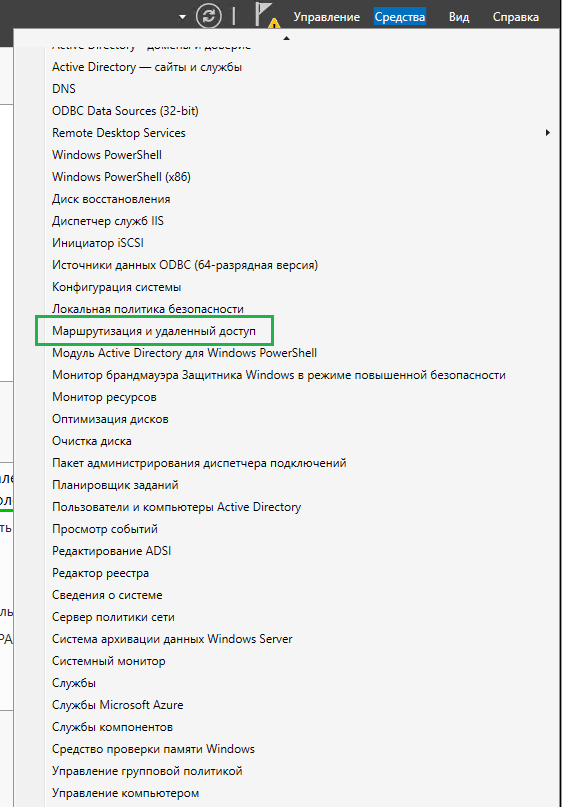
Task: Launch Маршрутизация и удаленный доступ
Action: 154,331
